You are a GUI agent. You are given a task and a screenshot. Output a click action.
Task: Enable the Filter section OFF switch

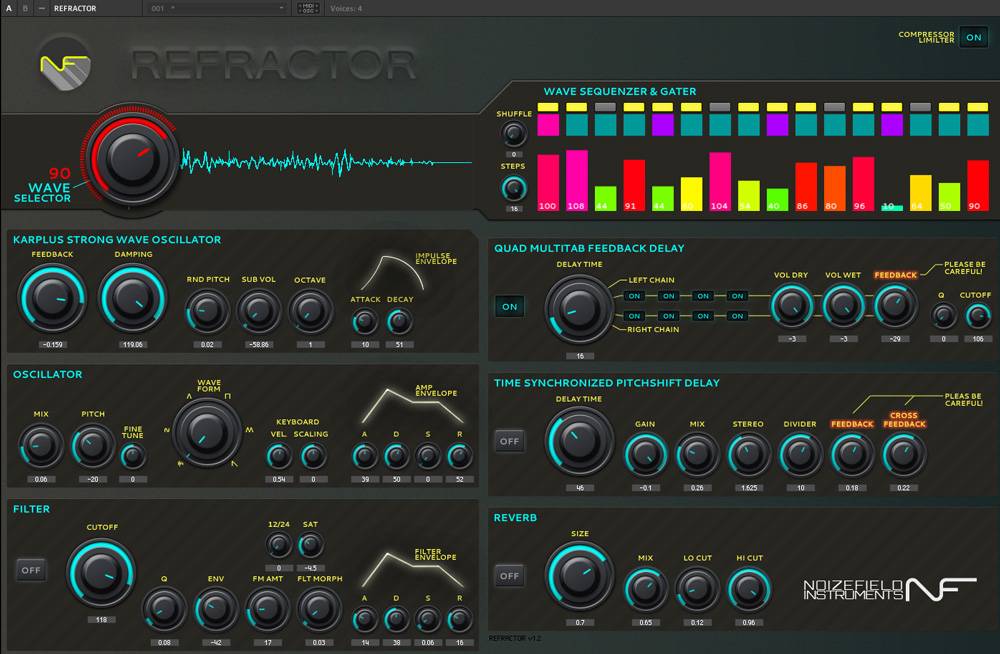pyautogui.click(x=31, y=570)
